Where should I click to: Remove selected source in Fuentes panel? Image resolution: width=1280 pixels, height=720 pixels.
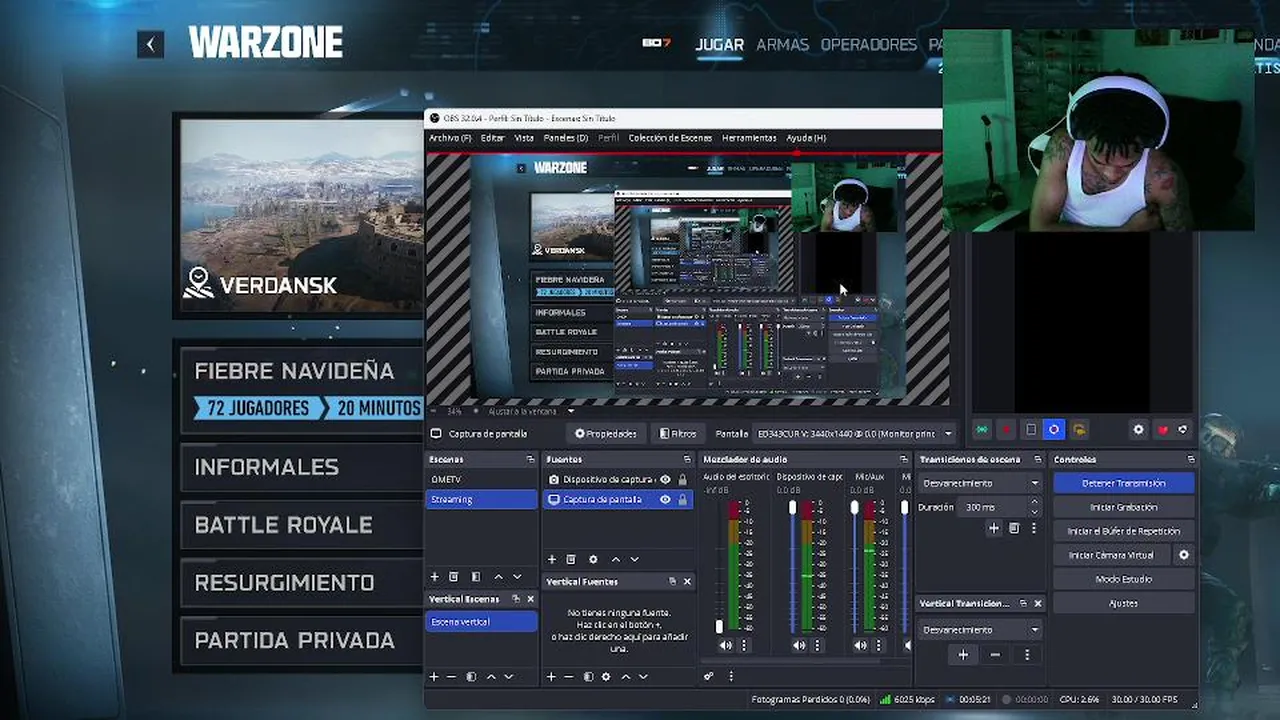pos(571,559)
